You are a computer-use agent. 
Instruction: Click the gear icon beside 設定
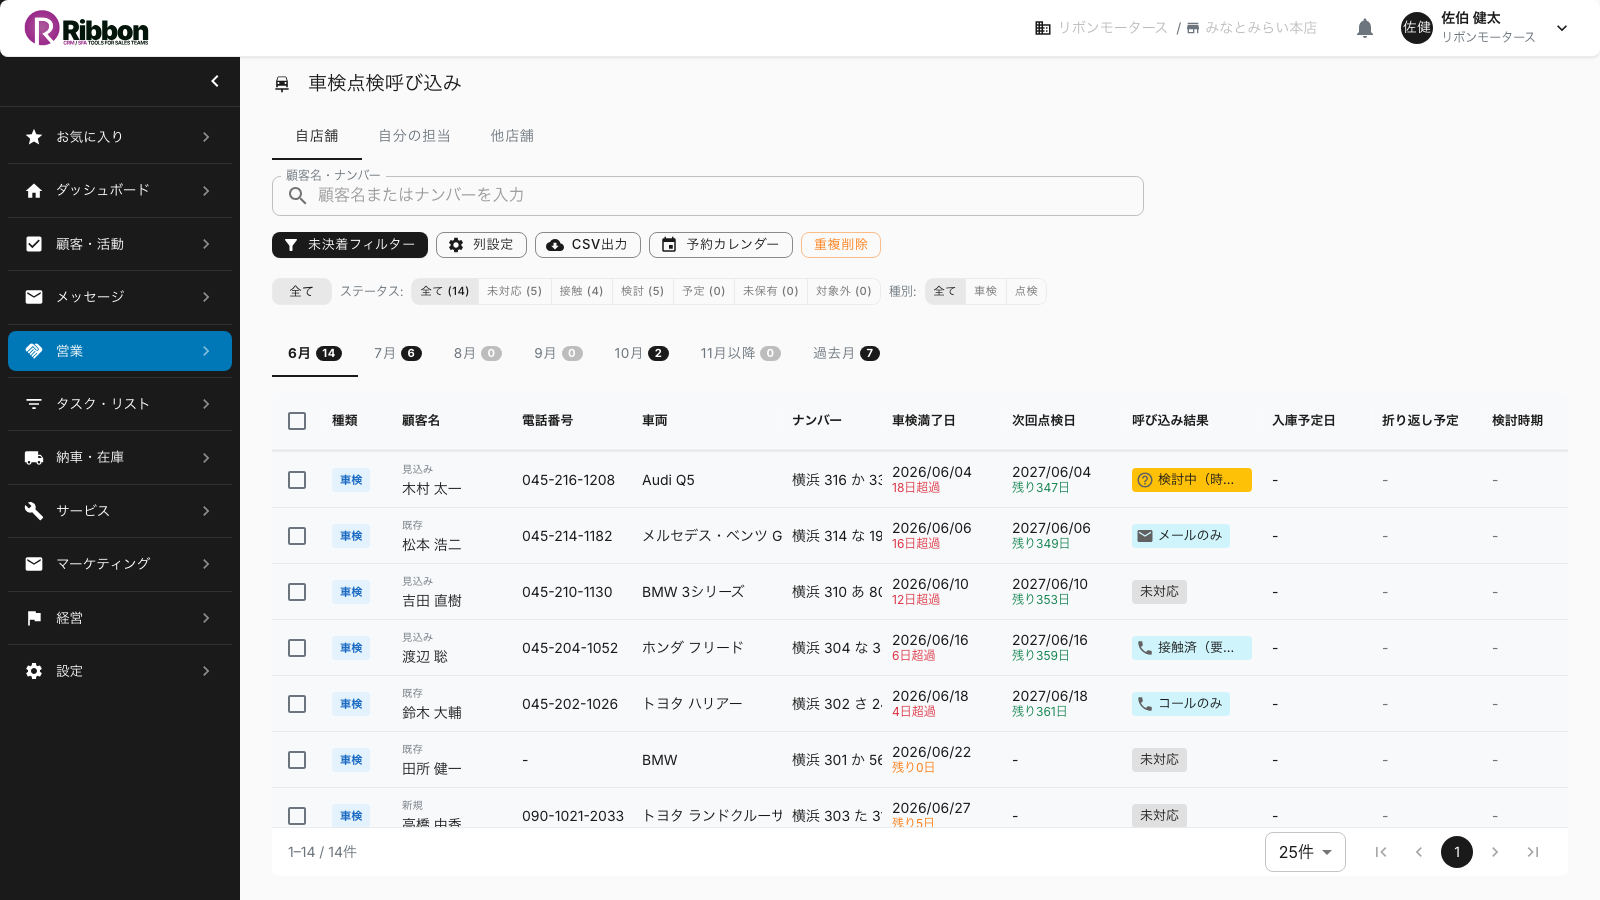coord(34,671)
